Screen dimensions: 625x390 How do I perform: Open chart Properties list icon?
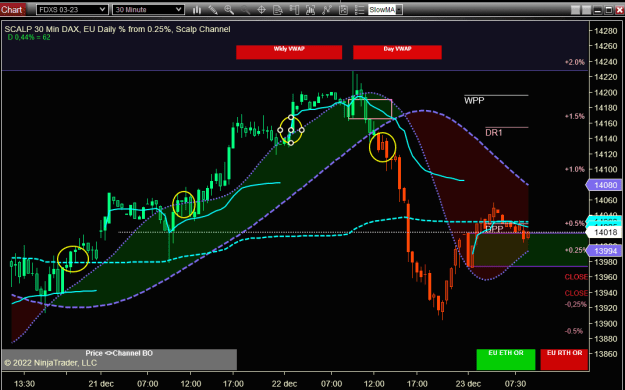coord(359,10)
